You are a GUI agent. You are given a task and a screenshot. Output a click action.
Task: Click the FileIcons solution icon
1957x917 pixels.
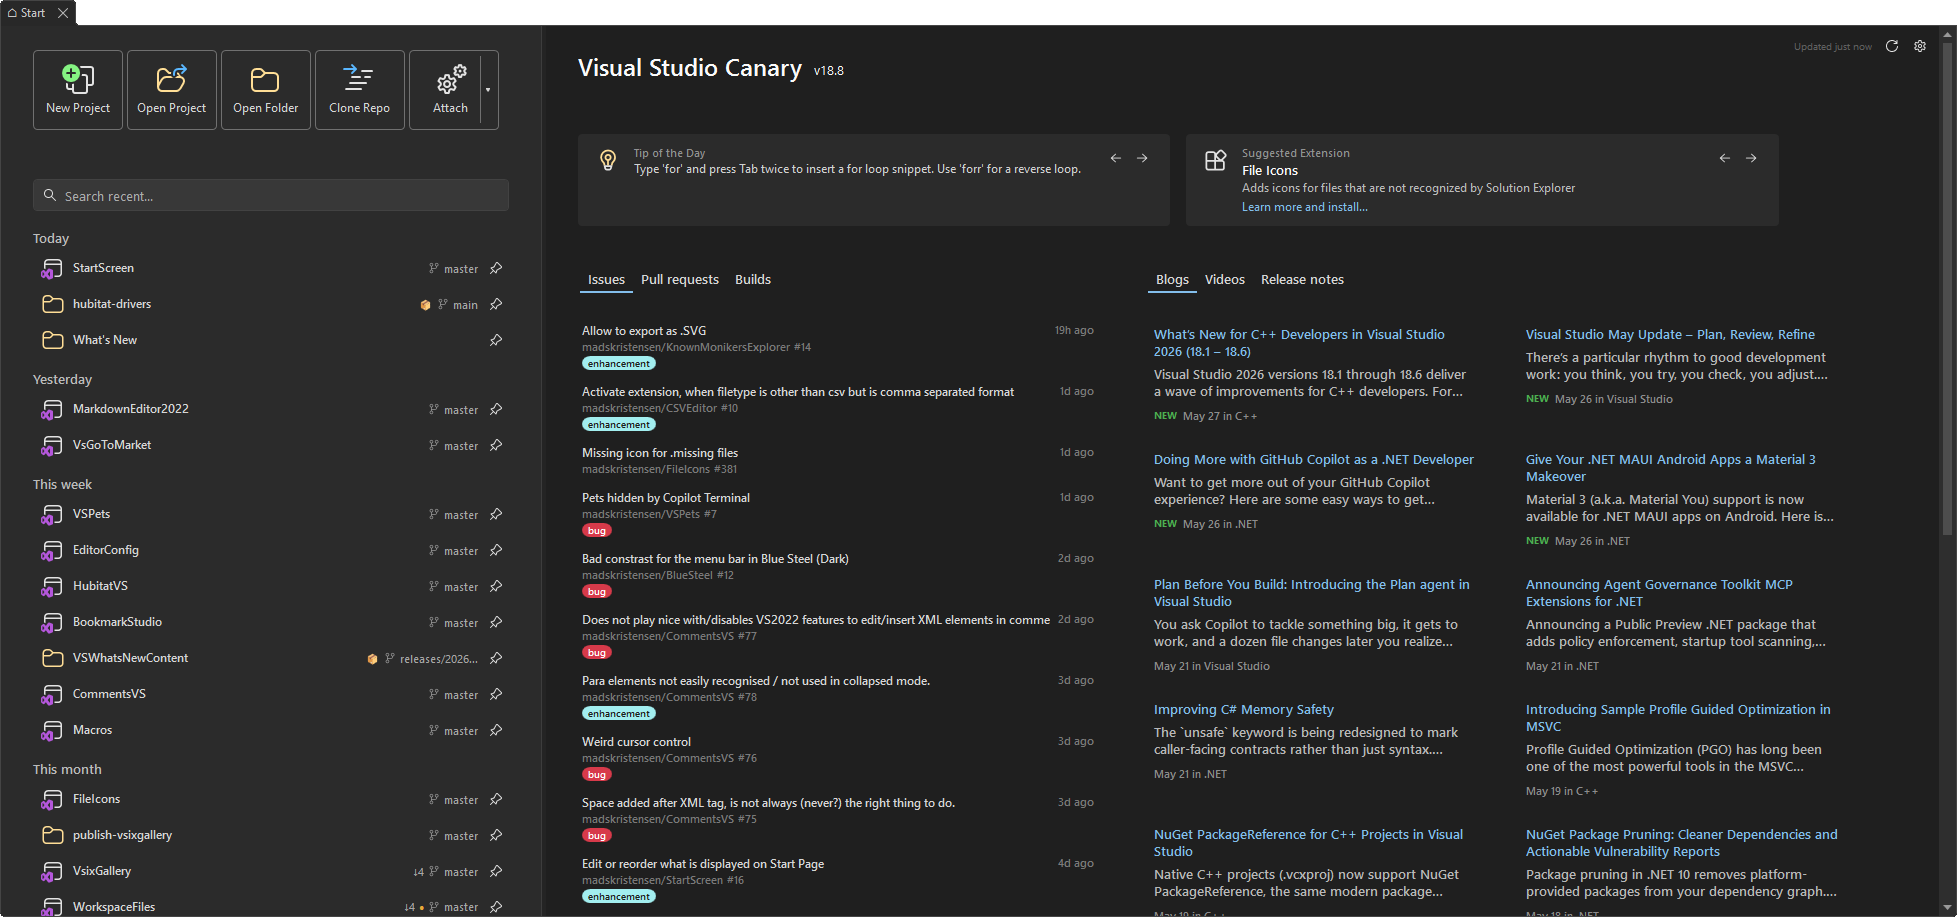click(52, 800)
